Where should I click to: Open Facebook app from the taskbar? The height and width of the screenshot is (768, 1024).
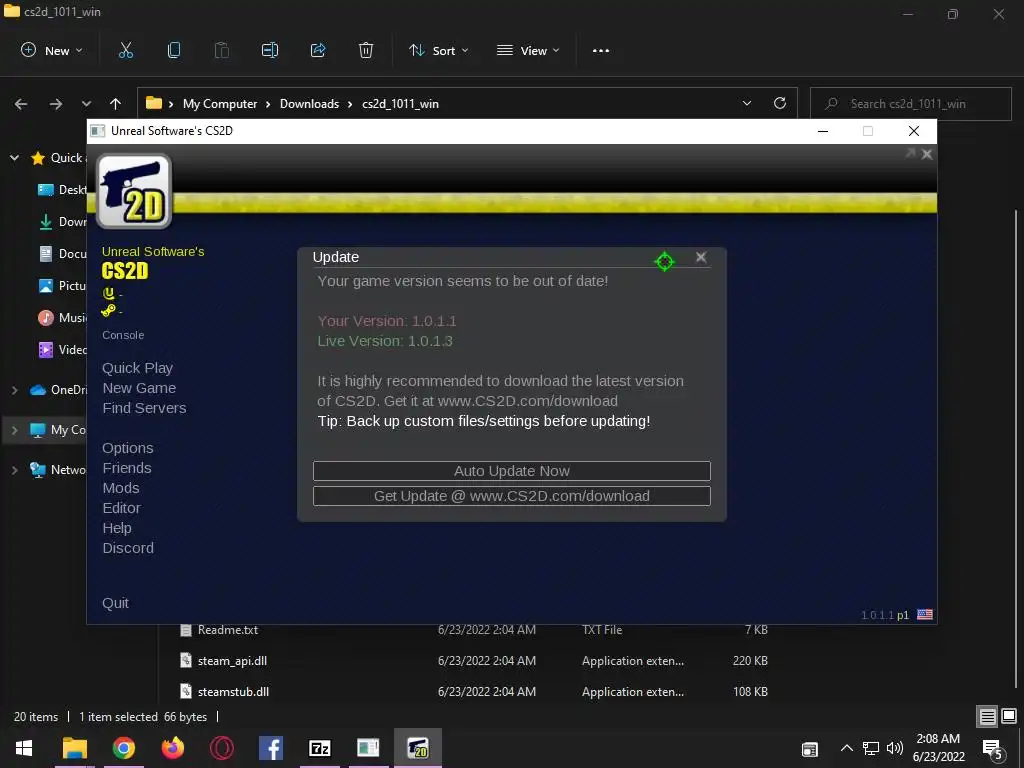point(270,748)
